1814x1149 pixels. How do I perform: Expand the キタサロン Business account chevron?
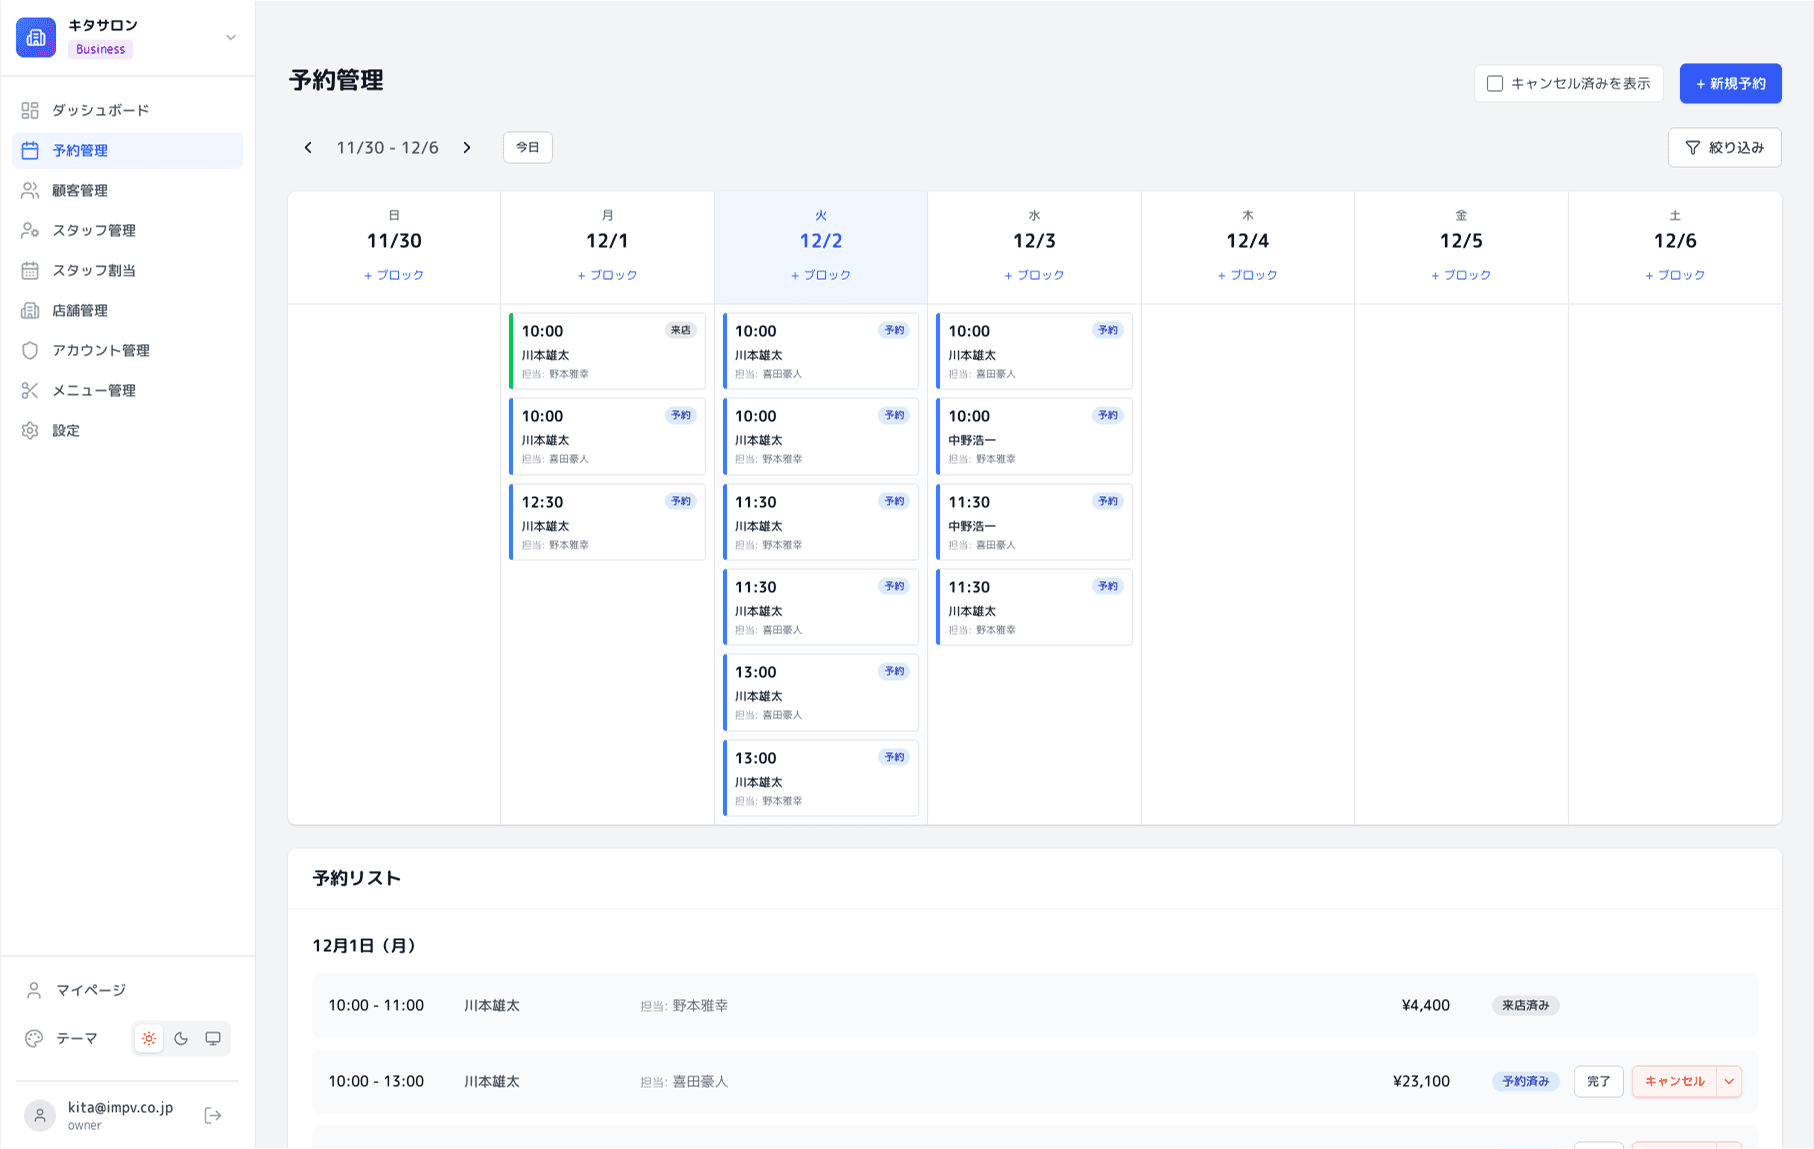click(231, 37)
